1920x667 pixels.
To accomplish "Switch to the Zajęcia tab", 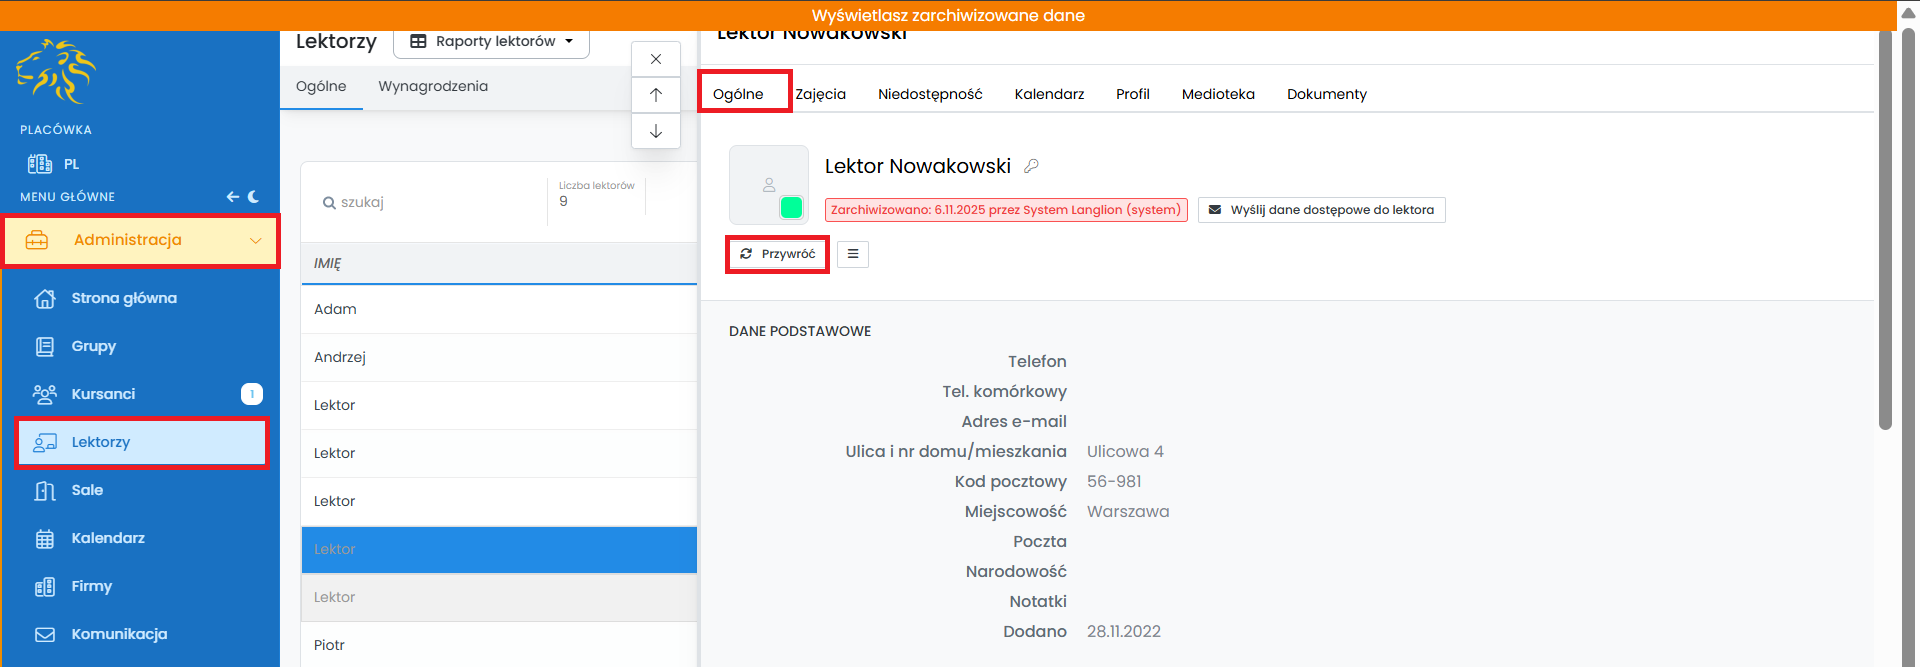I will pos(820,94).
